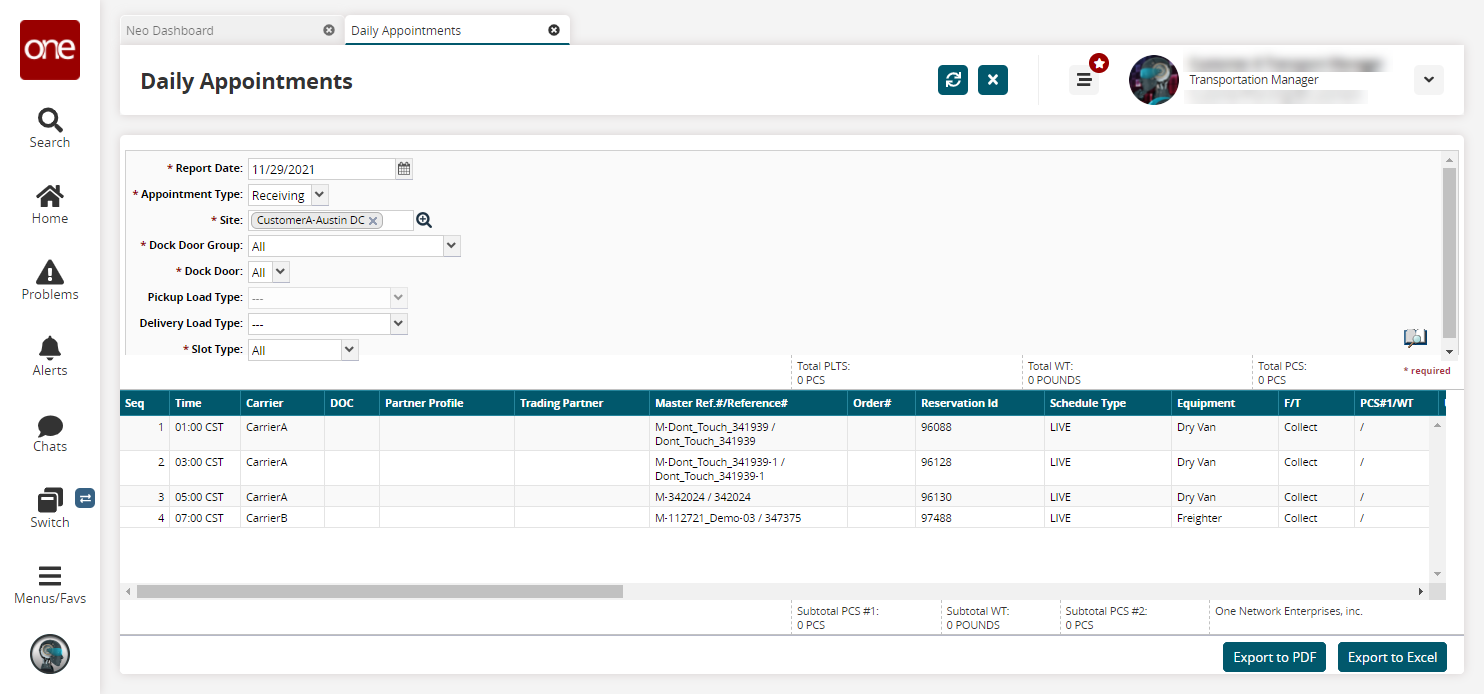Image resolution: width=1484 pixels, height=694 pixels.
Task: Open the Report Date calendar picker
Action: click(404, 169)
